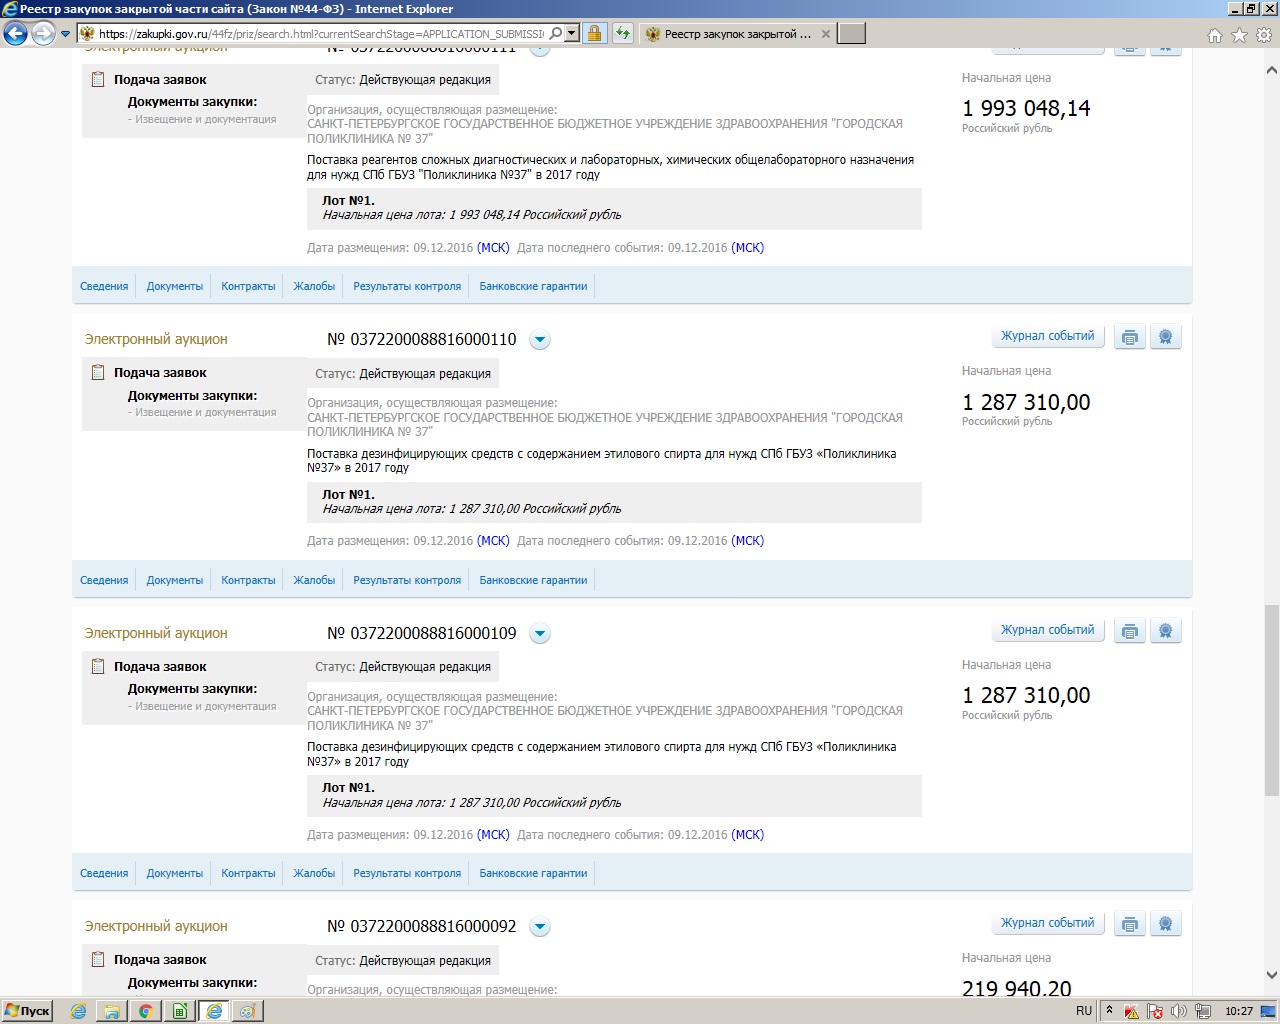Click the print icon for auction 0372200088816000110
Screen dimensions: 1280x1024
tap(1130, 337)
